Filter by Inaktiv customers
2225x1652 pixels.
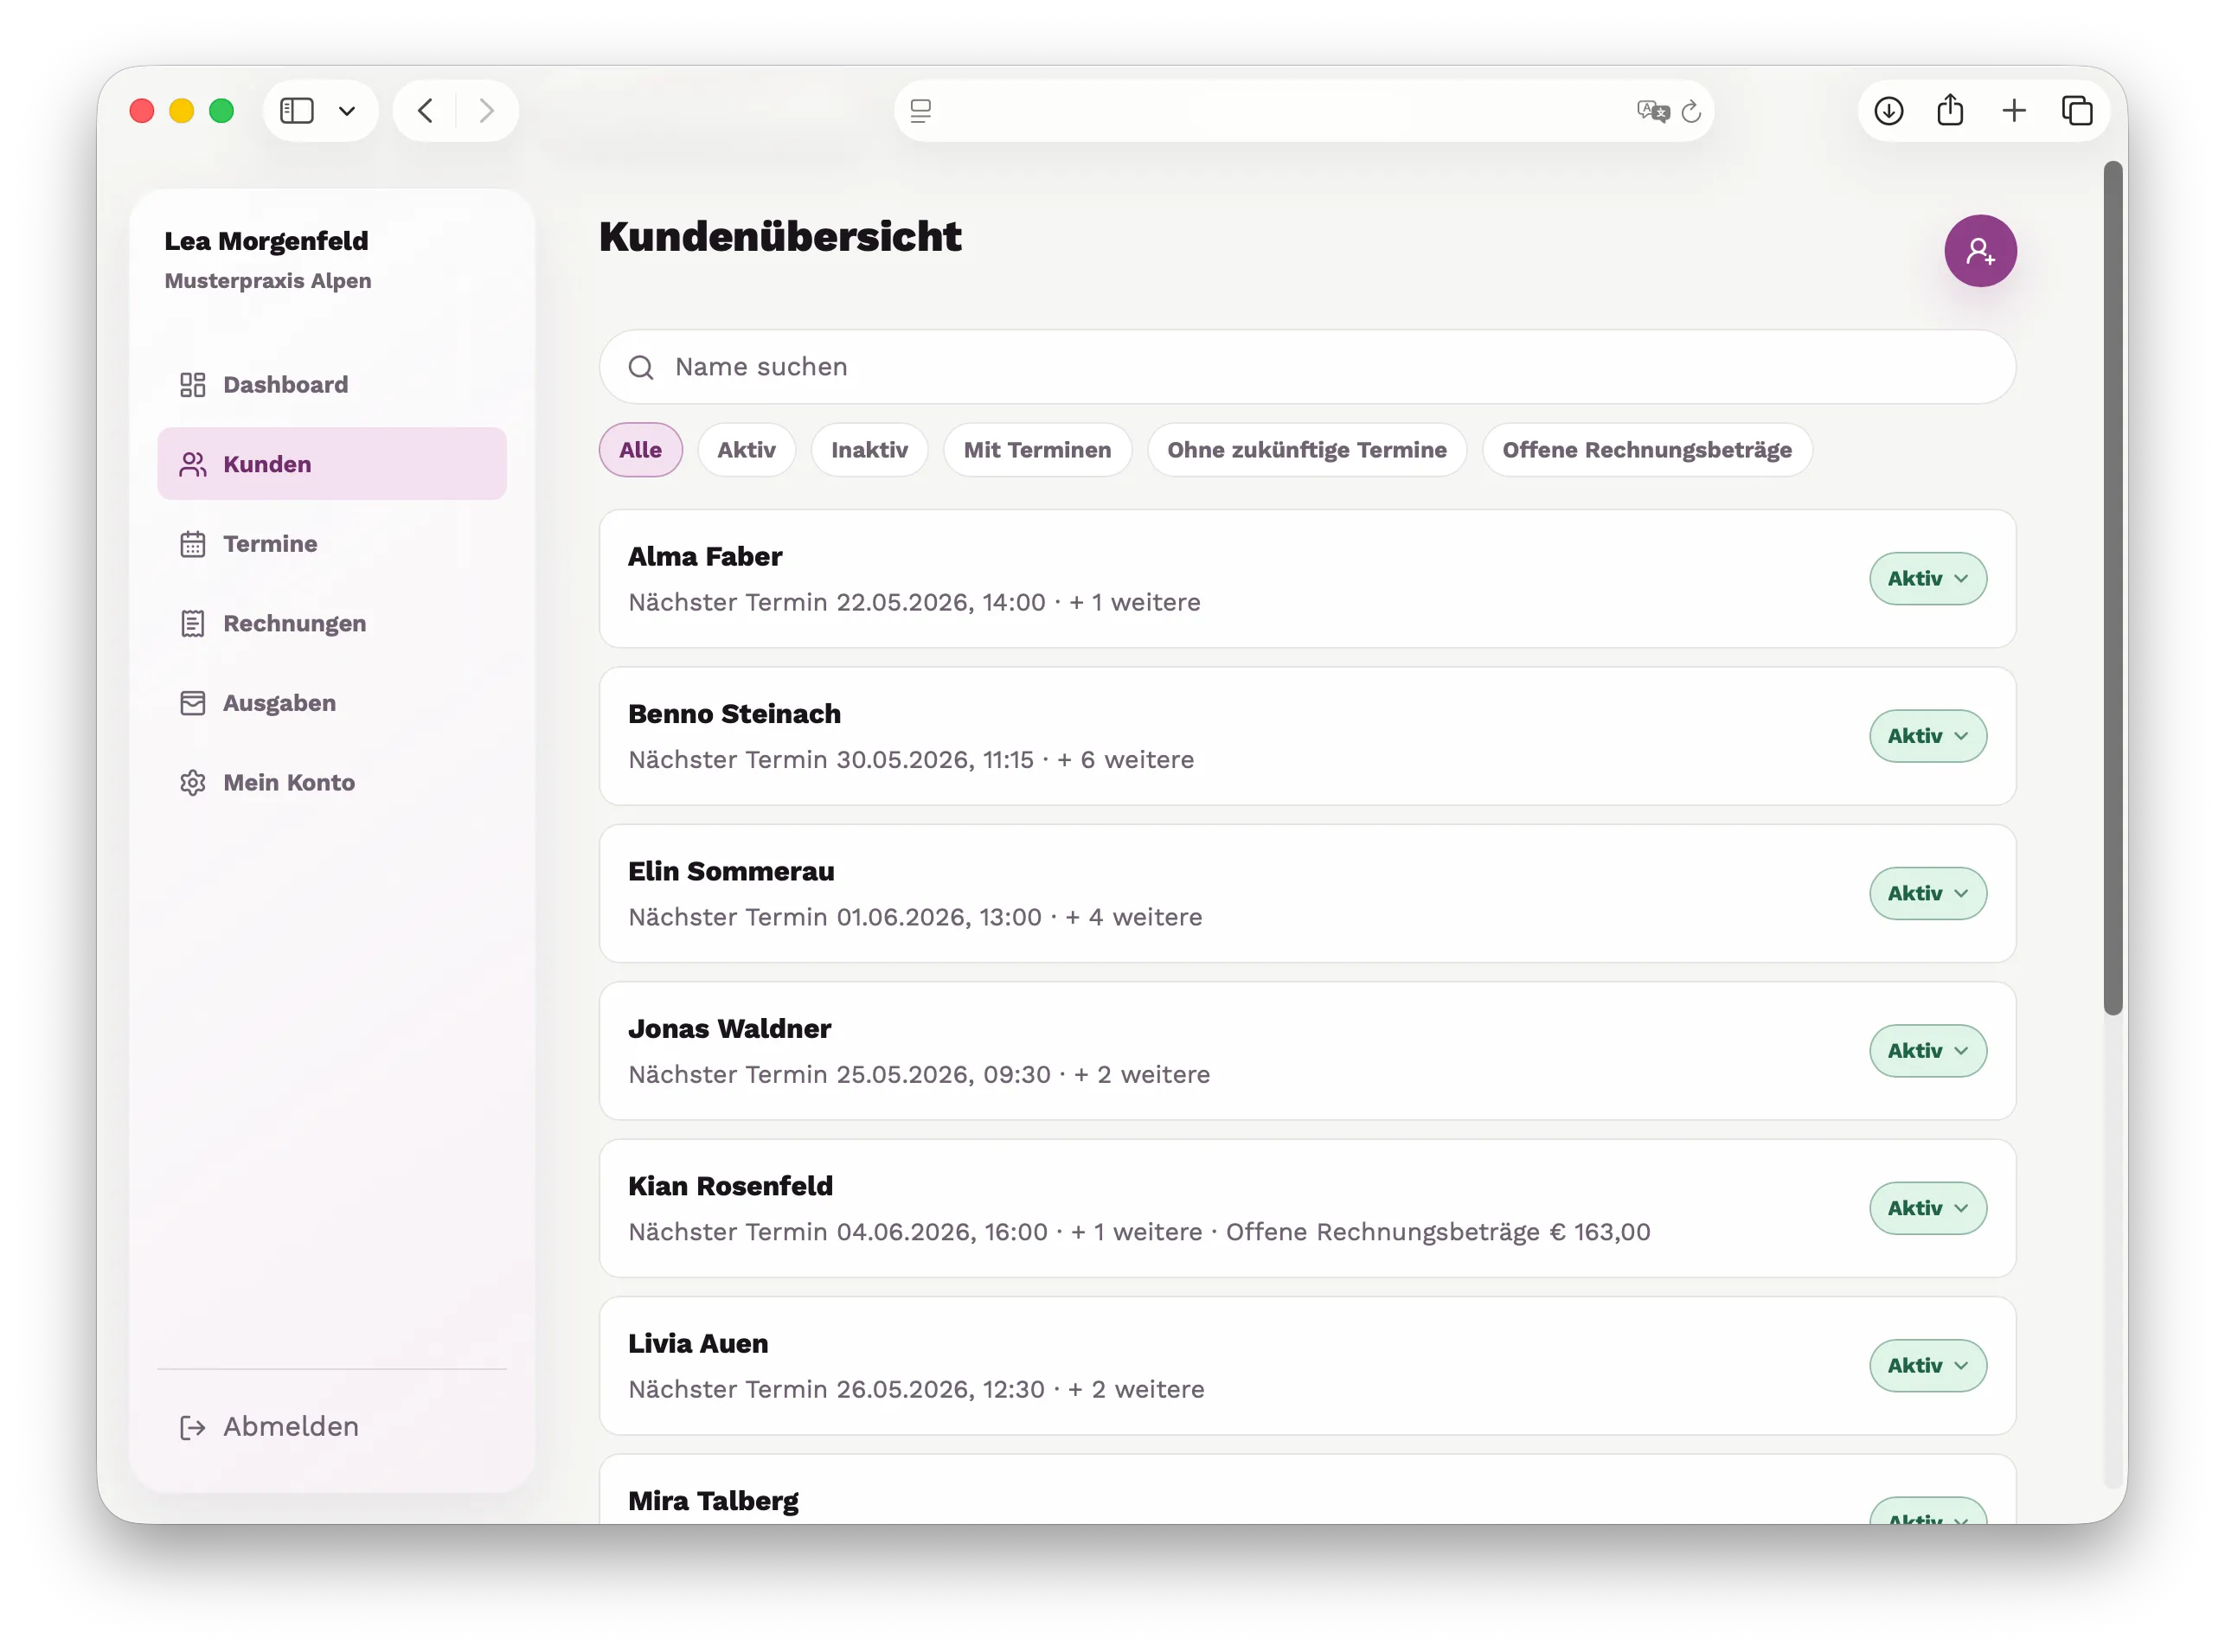[869, 450]
